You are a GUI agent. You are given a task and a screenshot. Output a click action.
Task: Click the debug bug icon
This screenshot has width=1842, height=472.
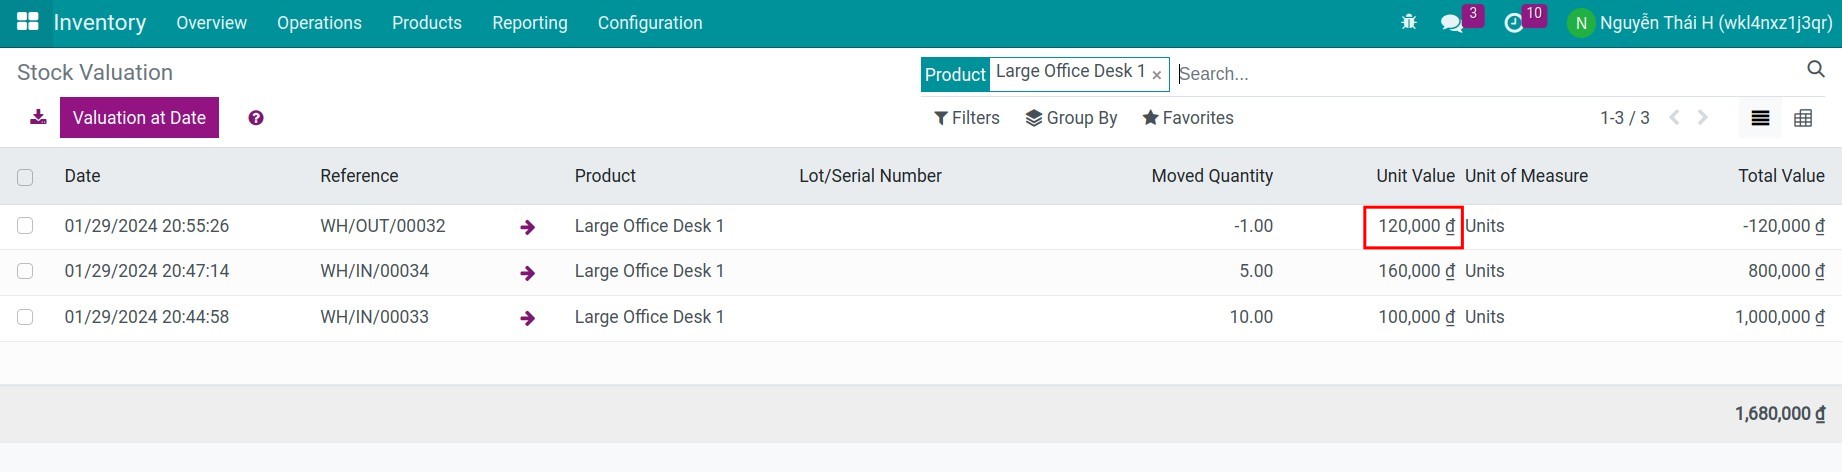(x=1409, y=22)
